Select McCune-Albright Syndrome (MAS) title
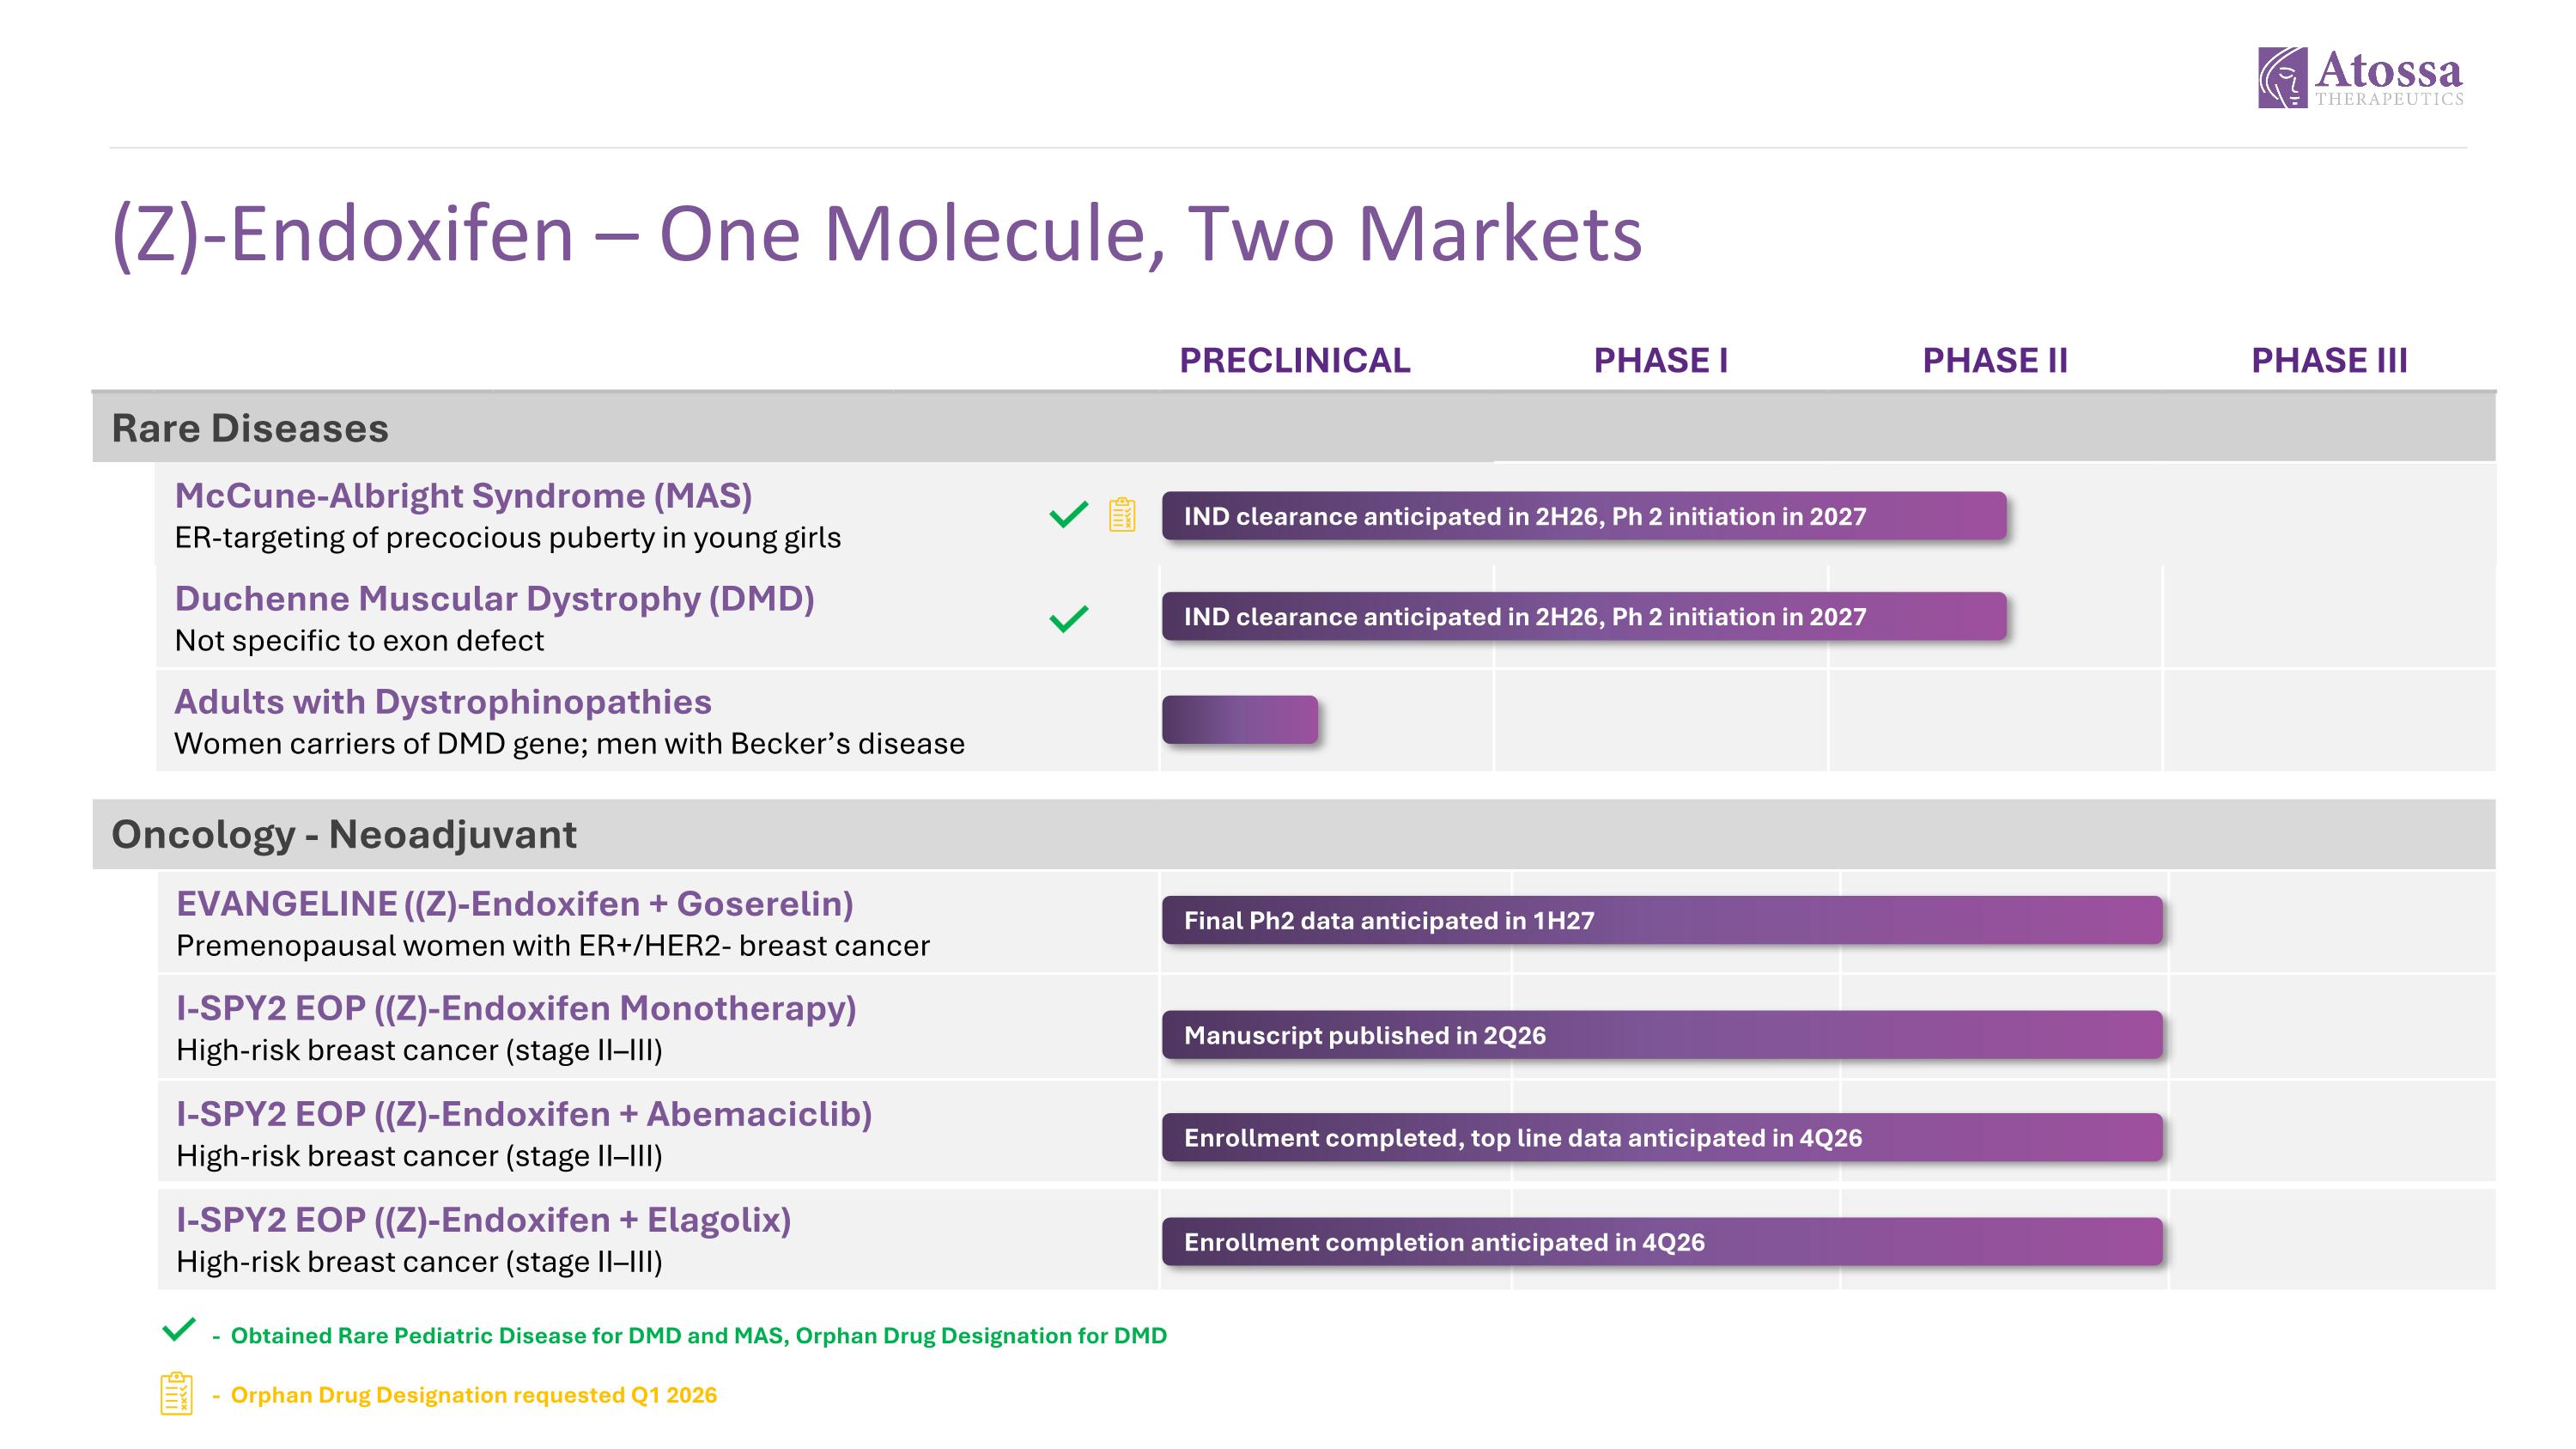The width and height of the screenshot is (2576, 1449). click(x=463, y=495)
